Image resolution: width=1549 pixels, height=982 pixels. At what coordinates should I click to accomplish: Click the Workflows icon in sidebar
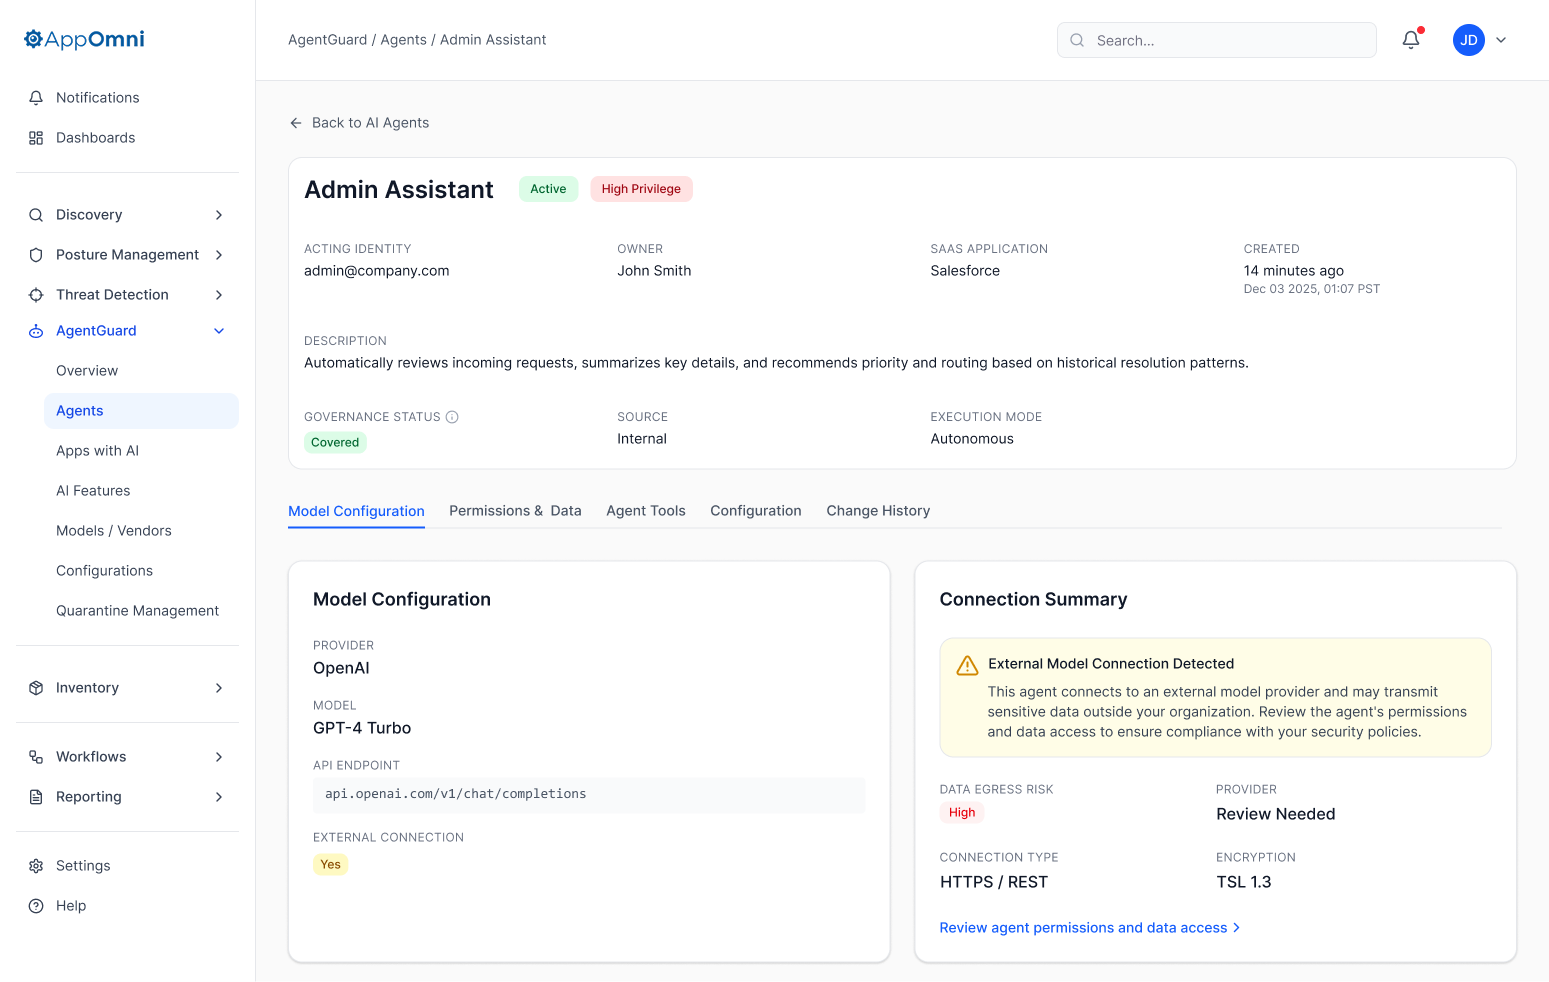pos(36,756)
